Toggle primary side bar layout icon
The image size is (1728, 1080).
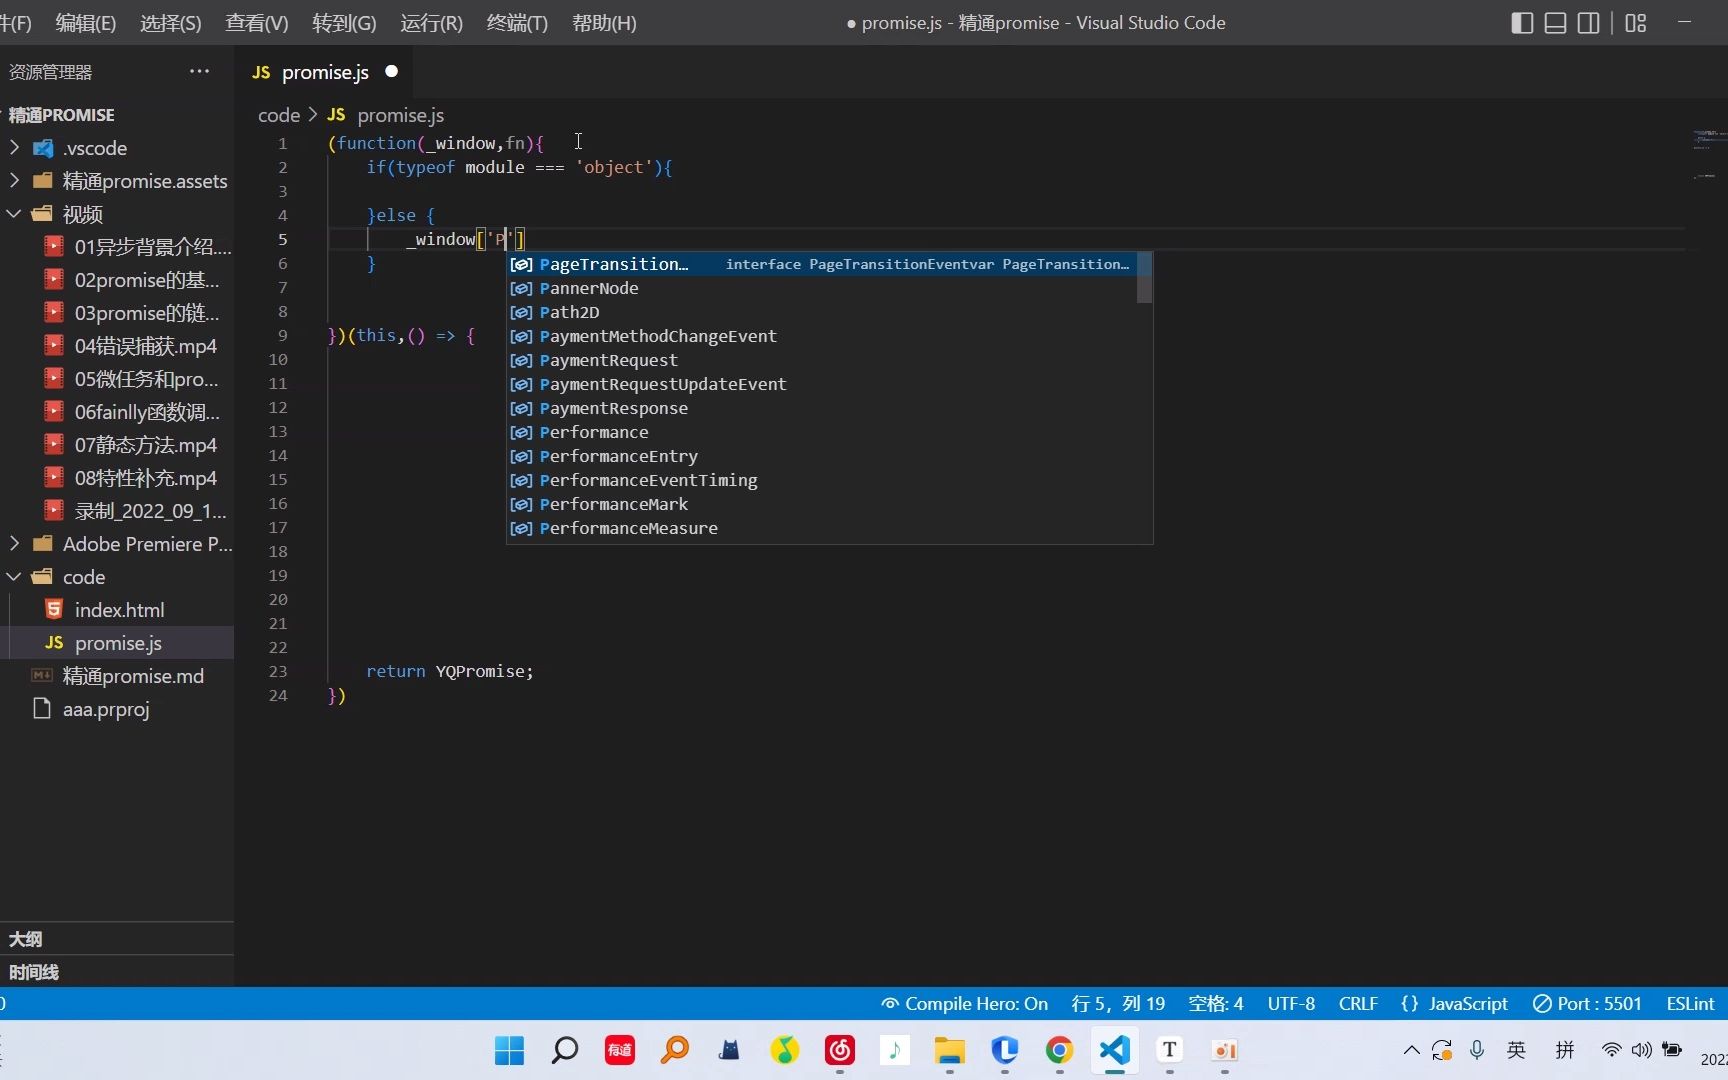(x=1522, y=23)
